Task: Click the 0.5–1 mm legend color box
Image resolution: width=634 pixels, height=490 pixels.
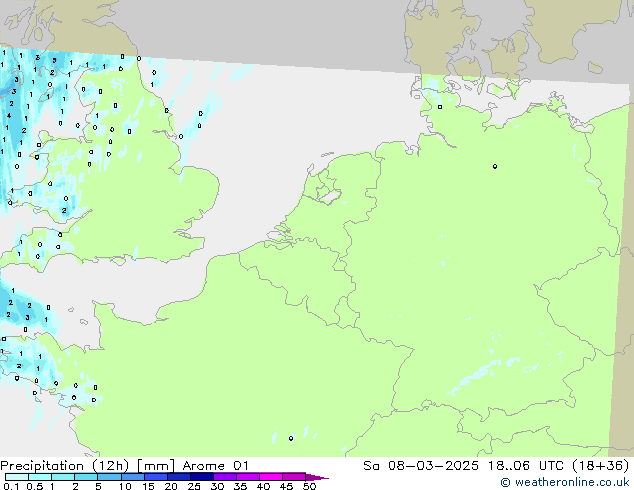Action: click(x=40, y=477)
